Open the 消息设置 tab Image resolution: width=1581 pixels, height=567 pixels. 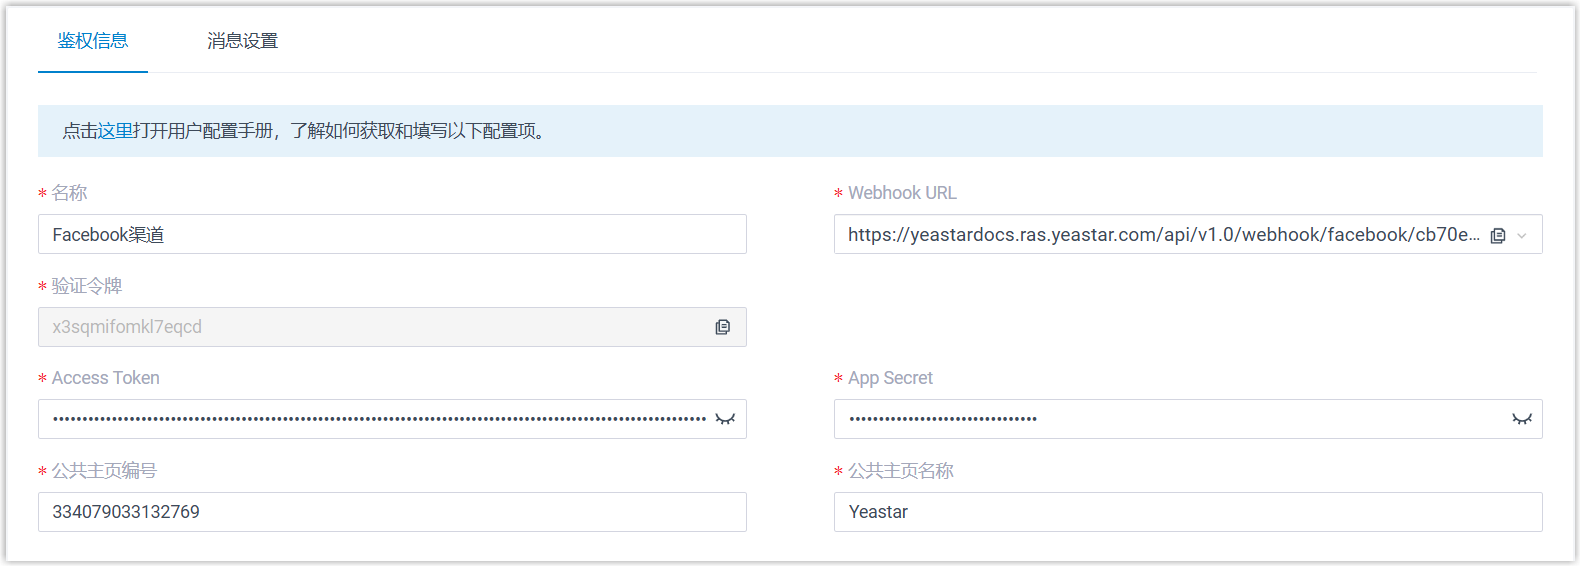tap(242, 41)
